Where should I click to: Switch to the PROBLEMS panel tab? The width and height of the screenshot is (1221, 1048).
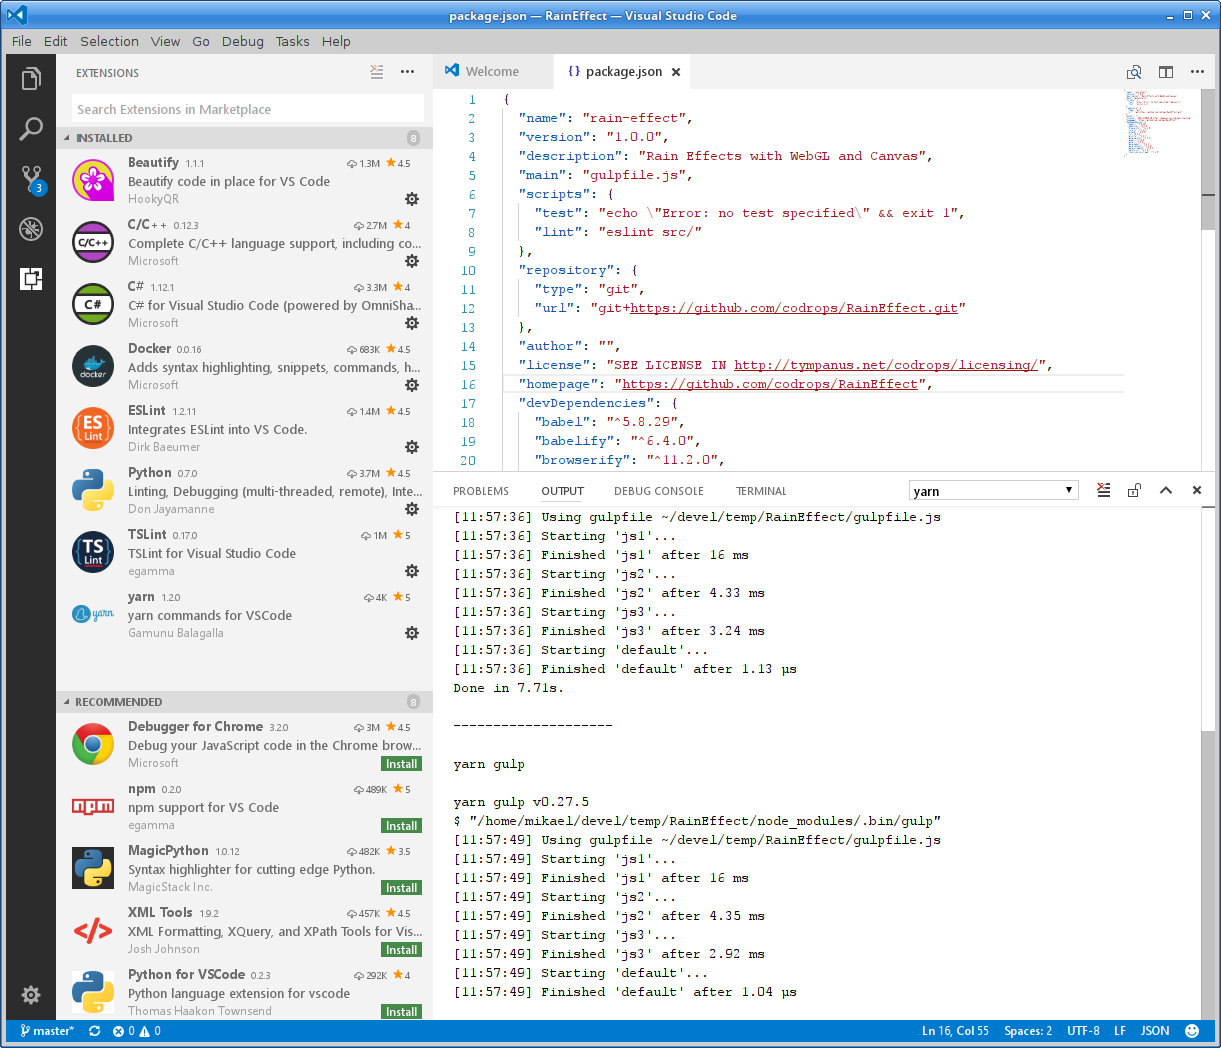pyautogui.click(x=481, y=491)
